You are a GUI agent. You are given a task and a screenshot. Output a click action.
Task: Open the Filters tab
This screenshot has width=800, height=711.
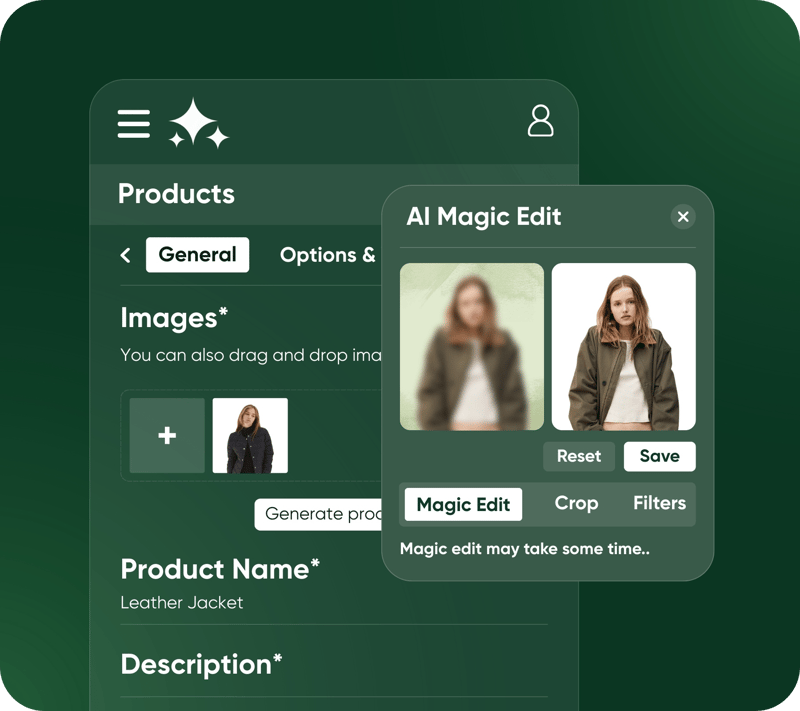tap(659, 504)
